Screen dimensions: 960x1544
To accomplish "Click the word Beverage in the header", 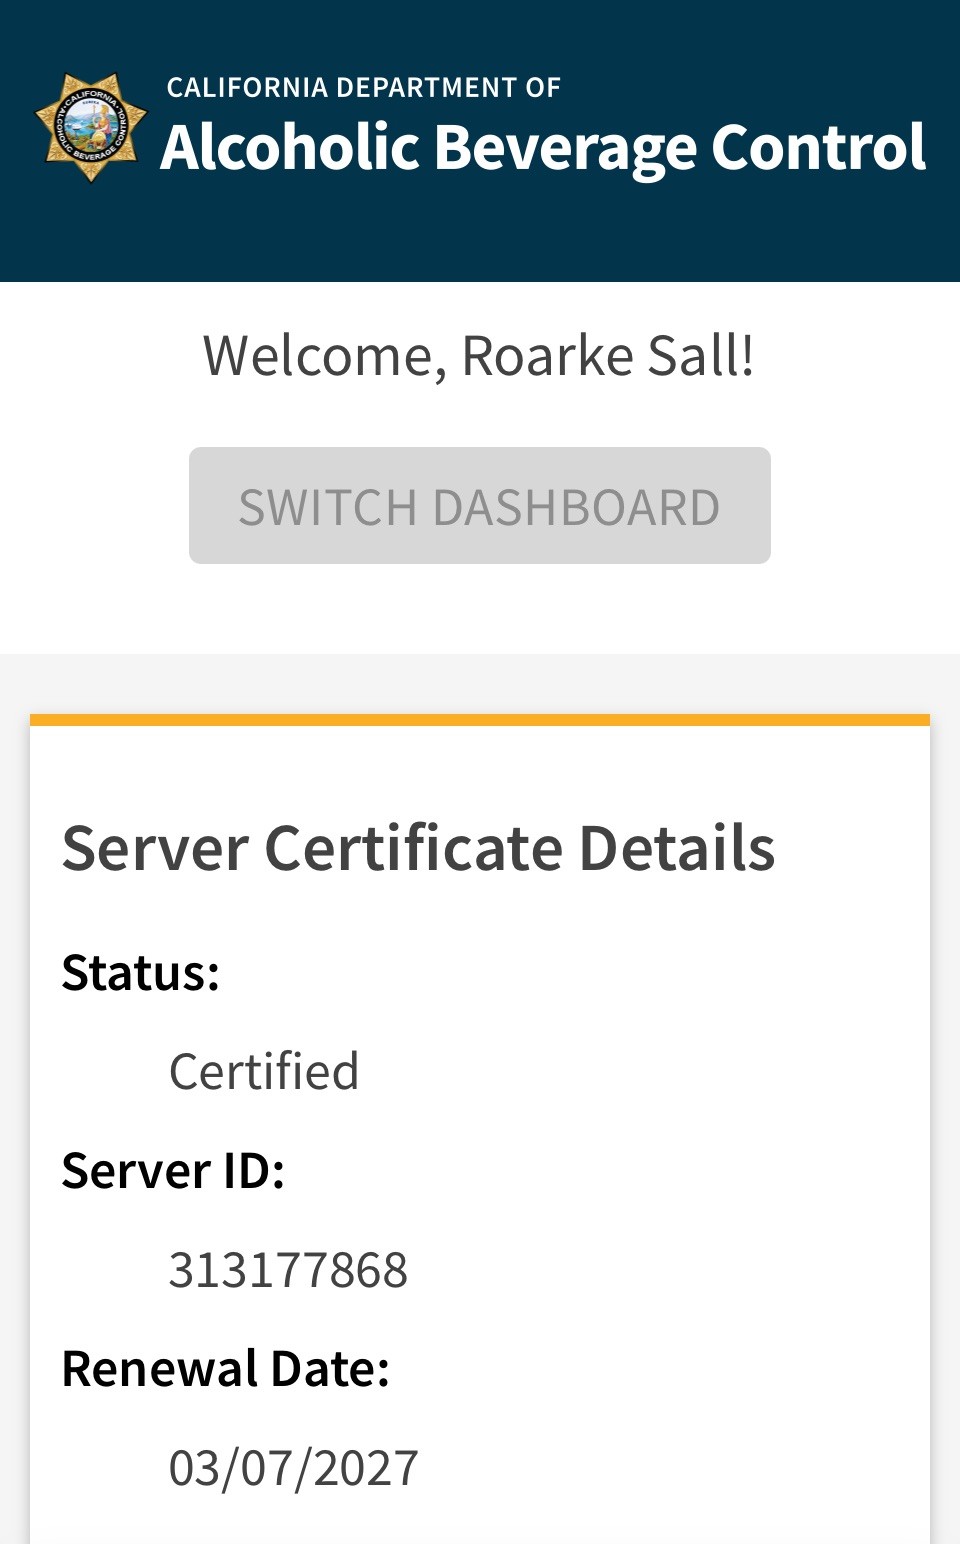I will coord(565,148).
